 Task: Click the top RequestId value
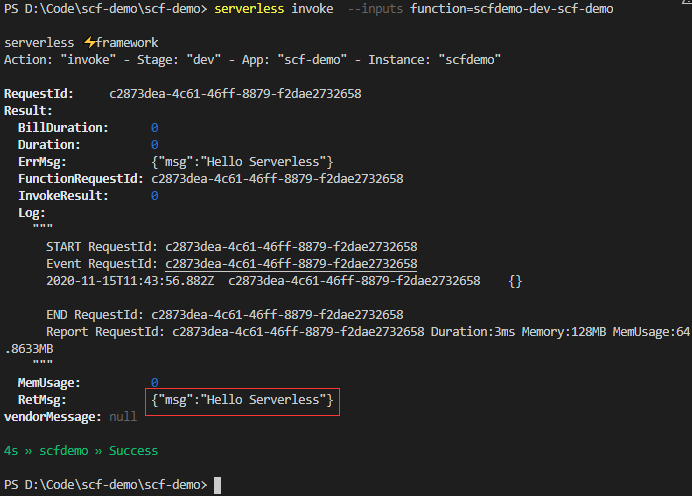pos(235,94)
